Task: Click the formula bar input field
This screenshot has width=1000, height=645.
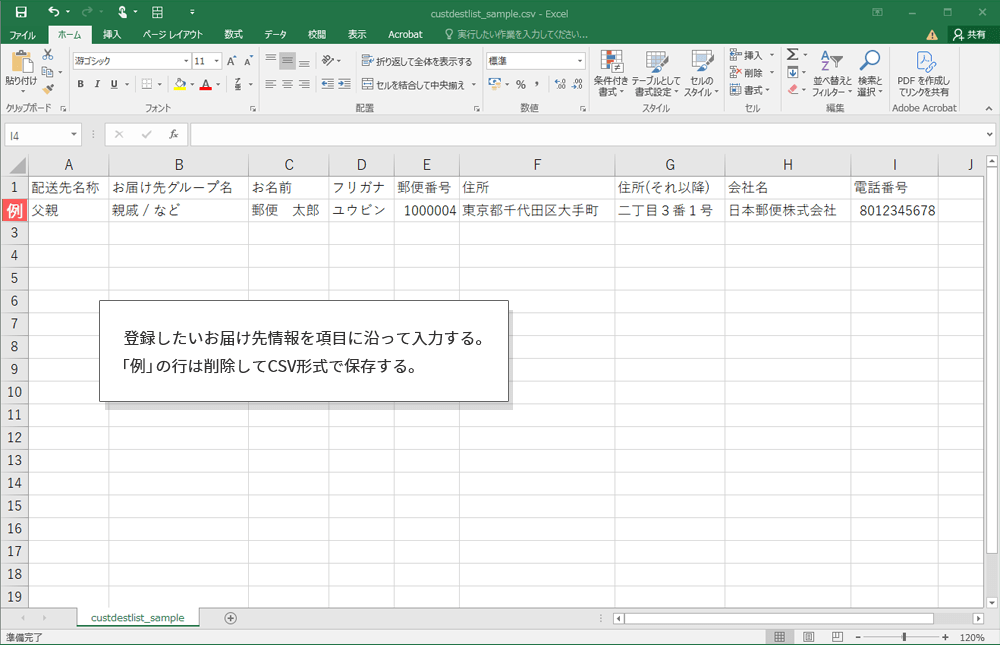Action: tap(590, 134)
